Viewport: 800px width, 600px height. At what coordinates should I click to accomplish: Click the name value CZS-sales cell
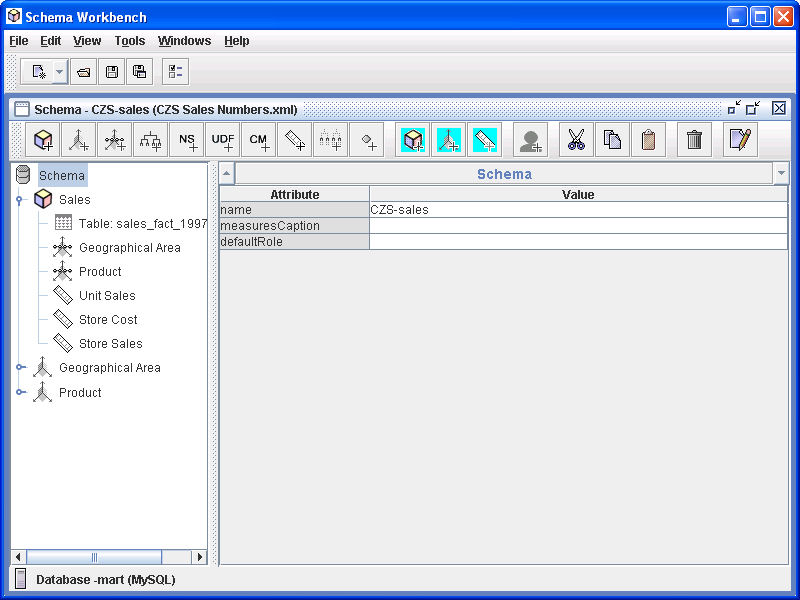pyautogui.click(x=579, y=210)
